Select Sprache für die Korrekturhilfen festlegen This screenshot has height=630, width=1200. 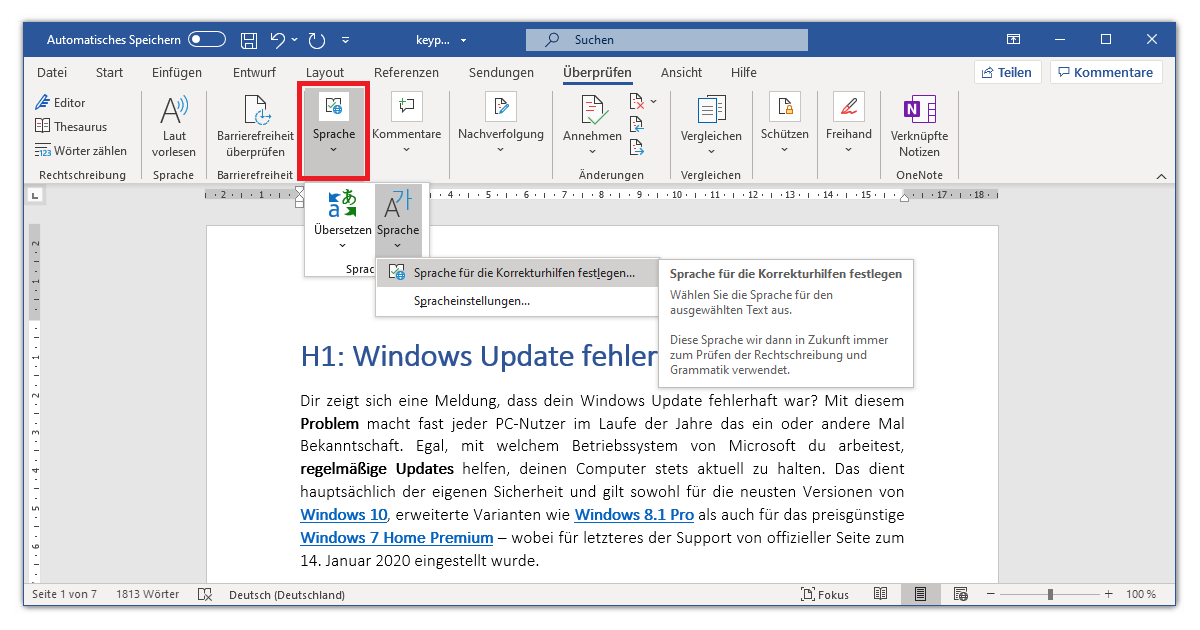coord(518,272)
